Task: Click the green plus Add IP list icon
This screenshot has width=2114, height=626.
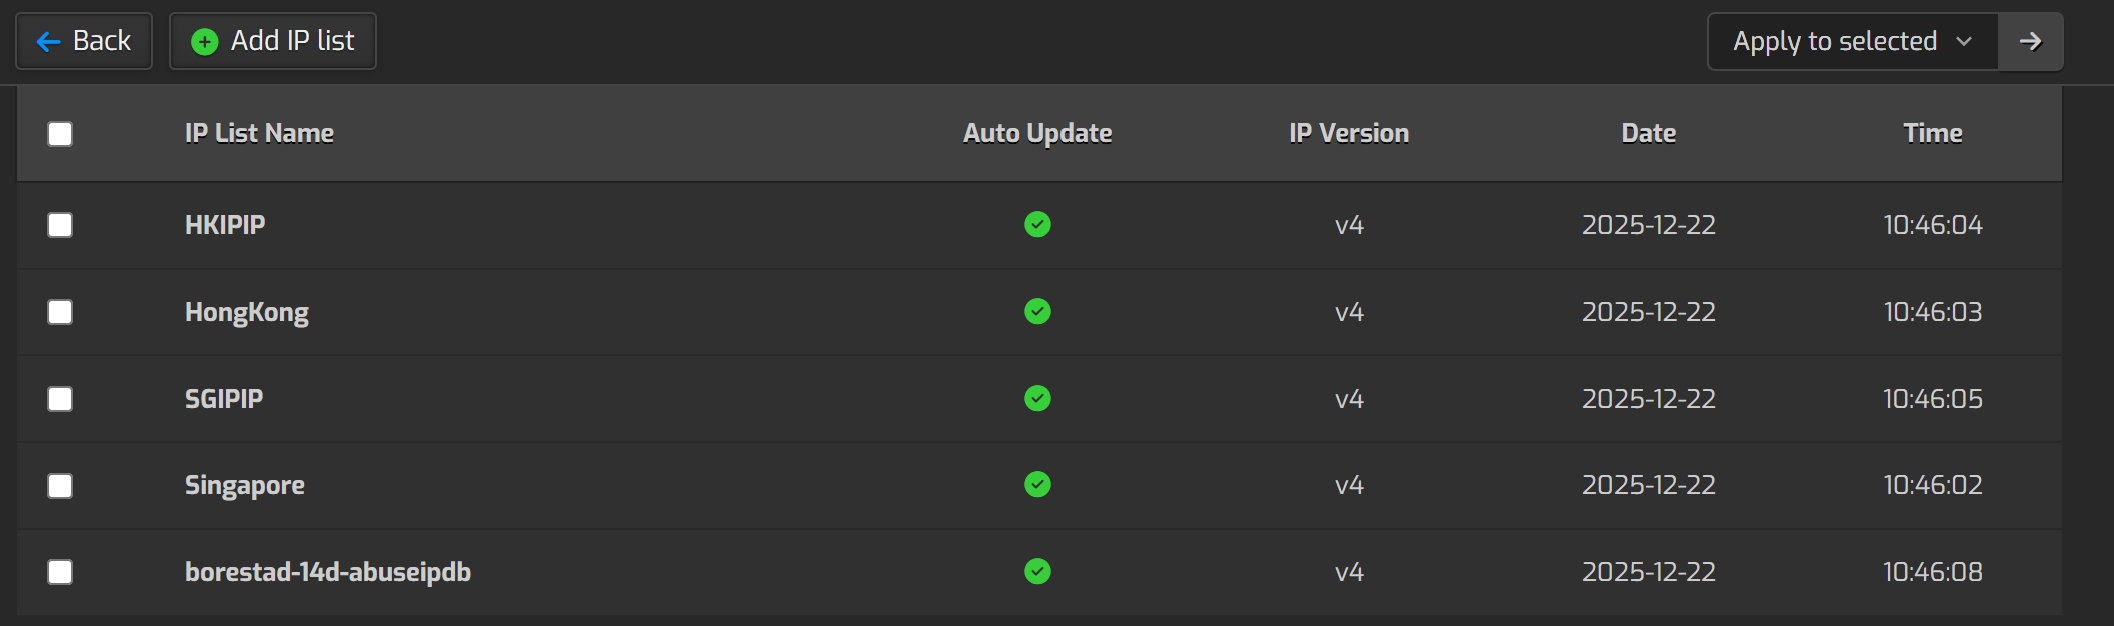Action: (x=205, y=42)
